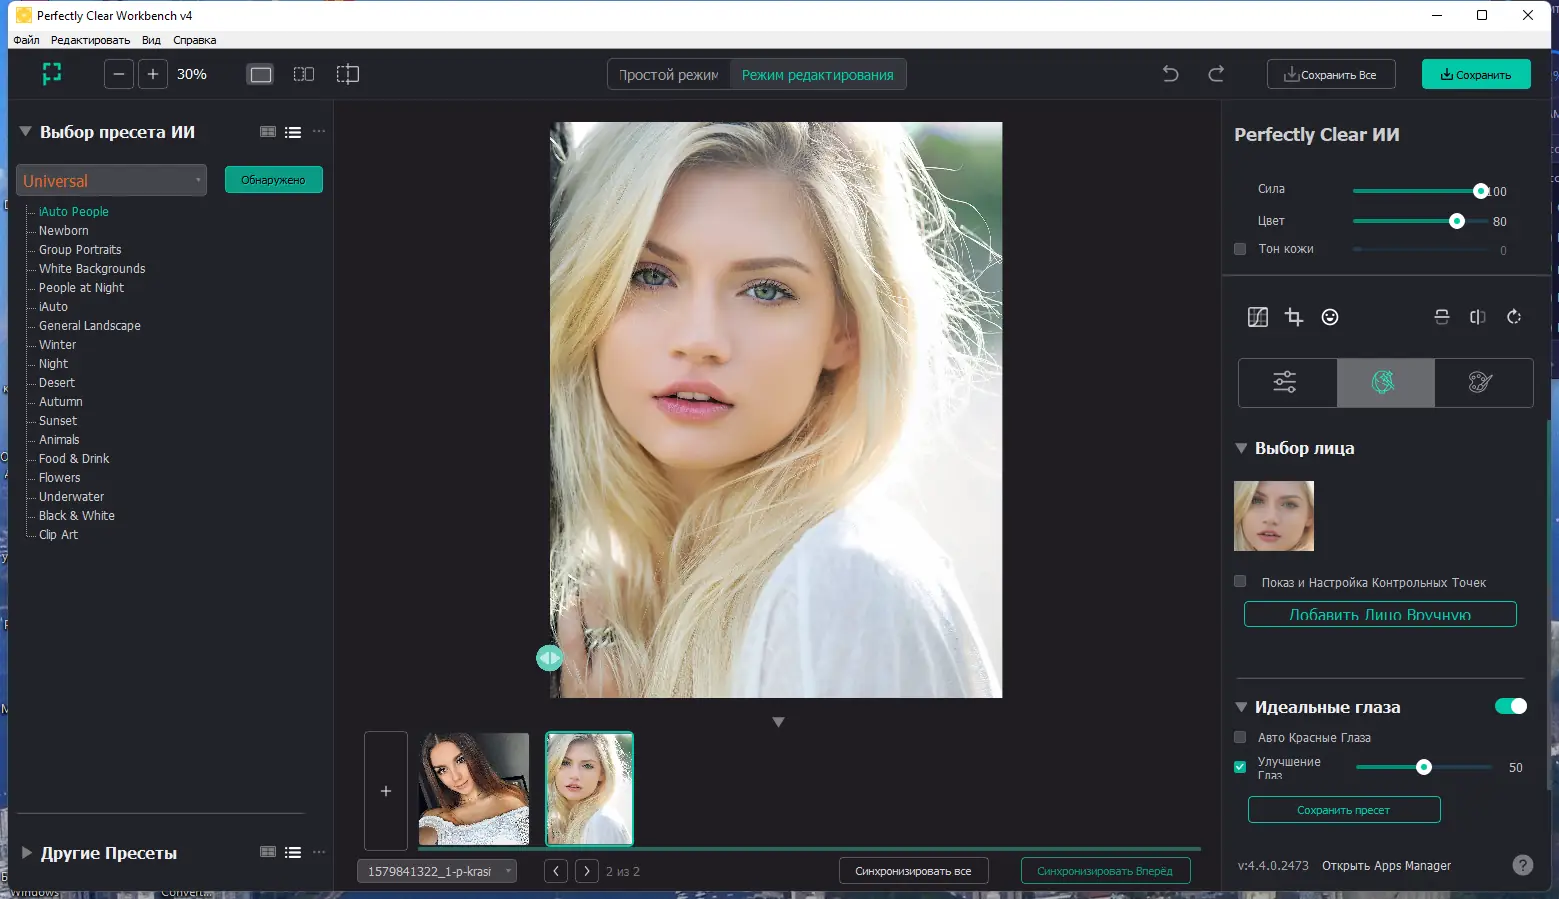The width and height of the screenshot is (1559, 899).
Task: Select the brunette photo thumbnail in filmstrip
Action: click(x=474, y=789)
